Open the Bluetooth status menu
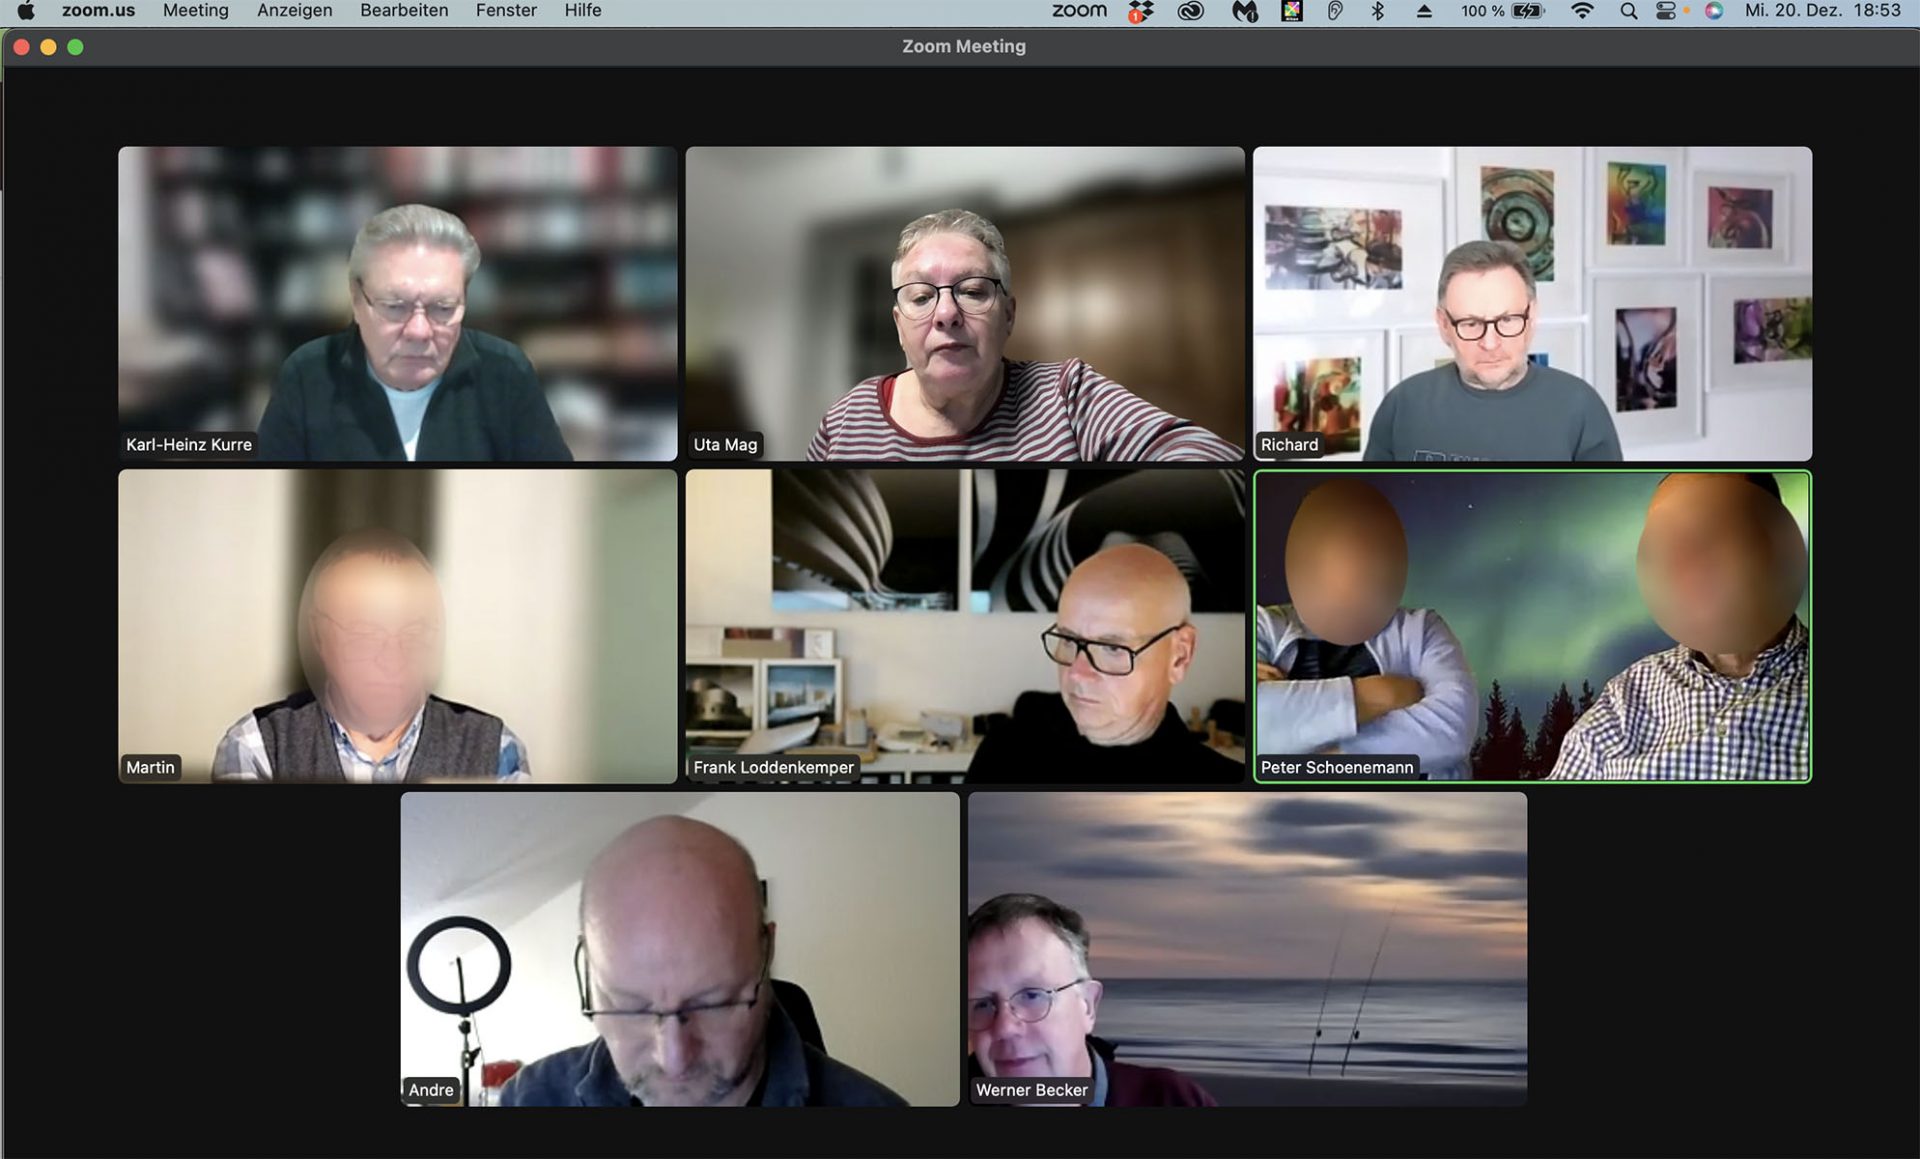The height and width of the screenshot is (1159, 1920). pos(1378,11)
